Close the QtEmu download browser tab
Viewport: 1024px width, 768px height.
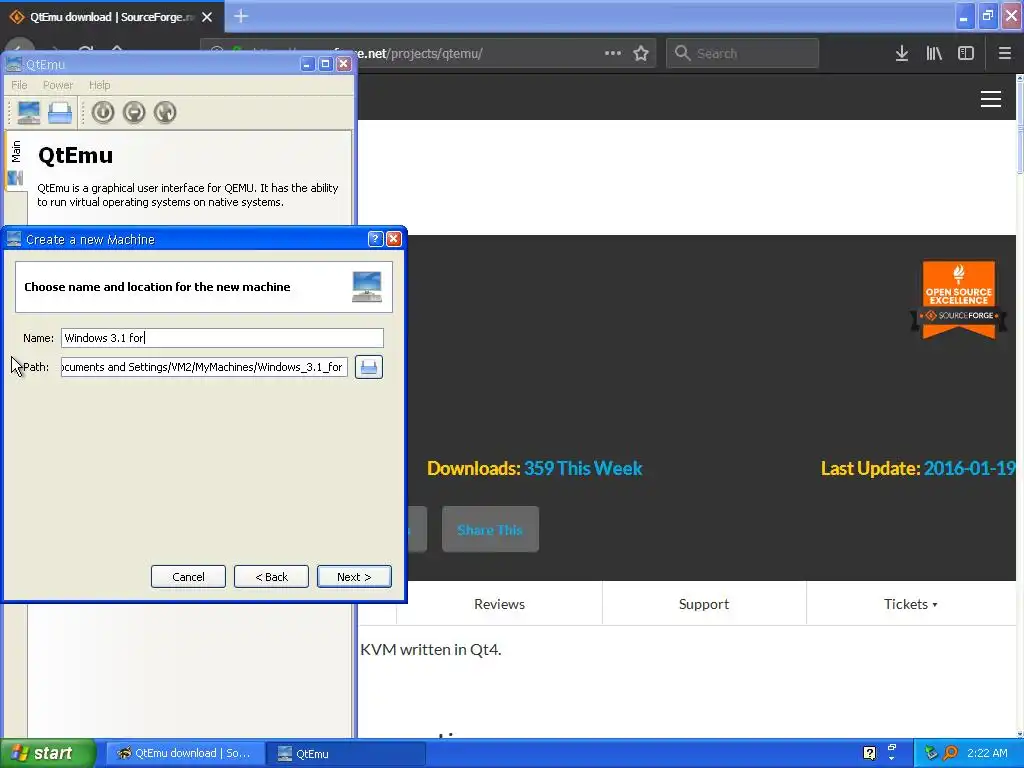click(x=207, y=17)
